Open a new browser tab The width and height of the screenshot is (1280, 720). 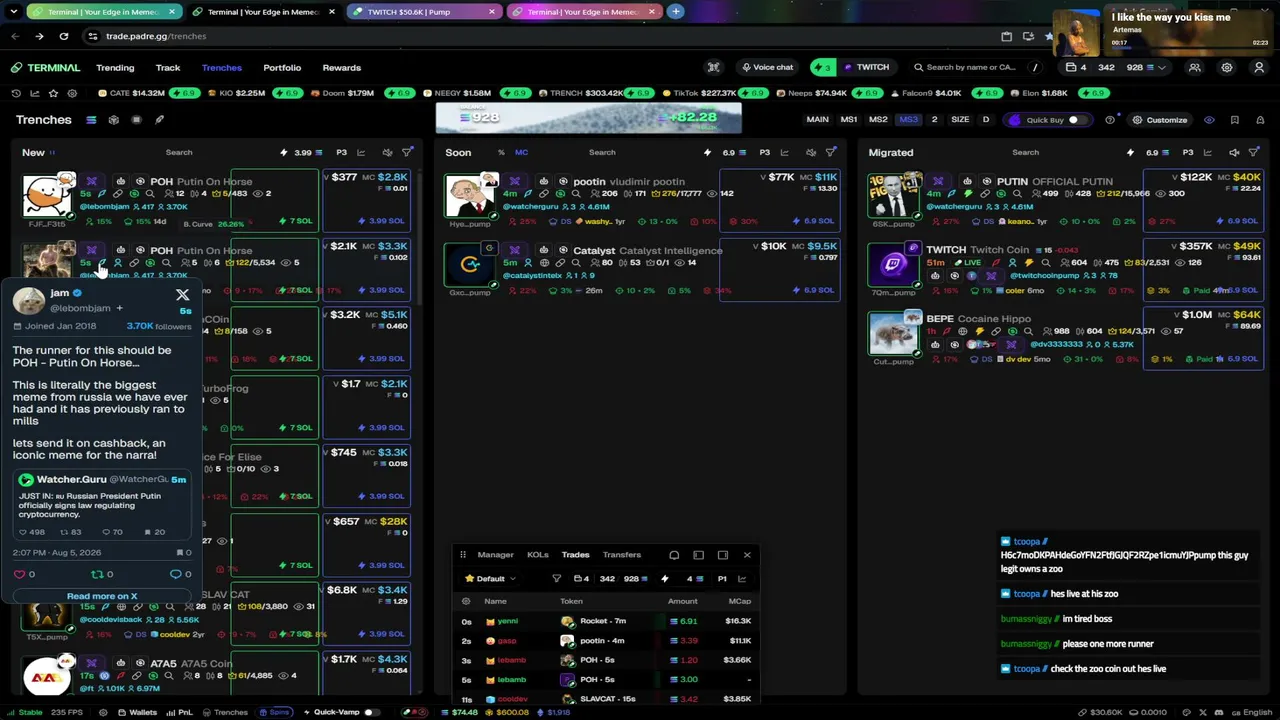point(676,12)
